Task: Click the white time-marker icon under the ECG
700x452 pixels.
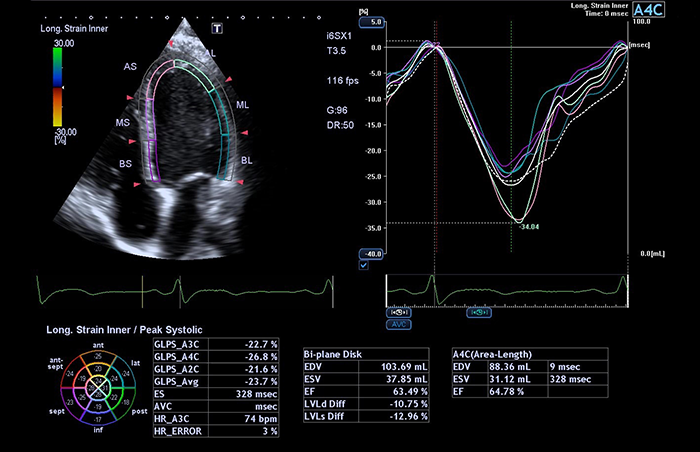Action: (x=398, y=313)
